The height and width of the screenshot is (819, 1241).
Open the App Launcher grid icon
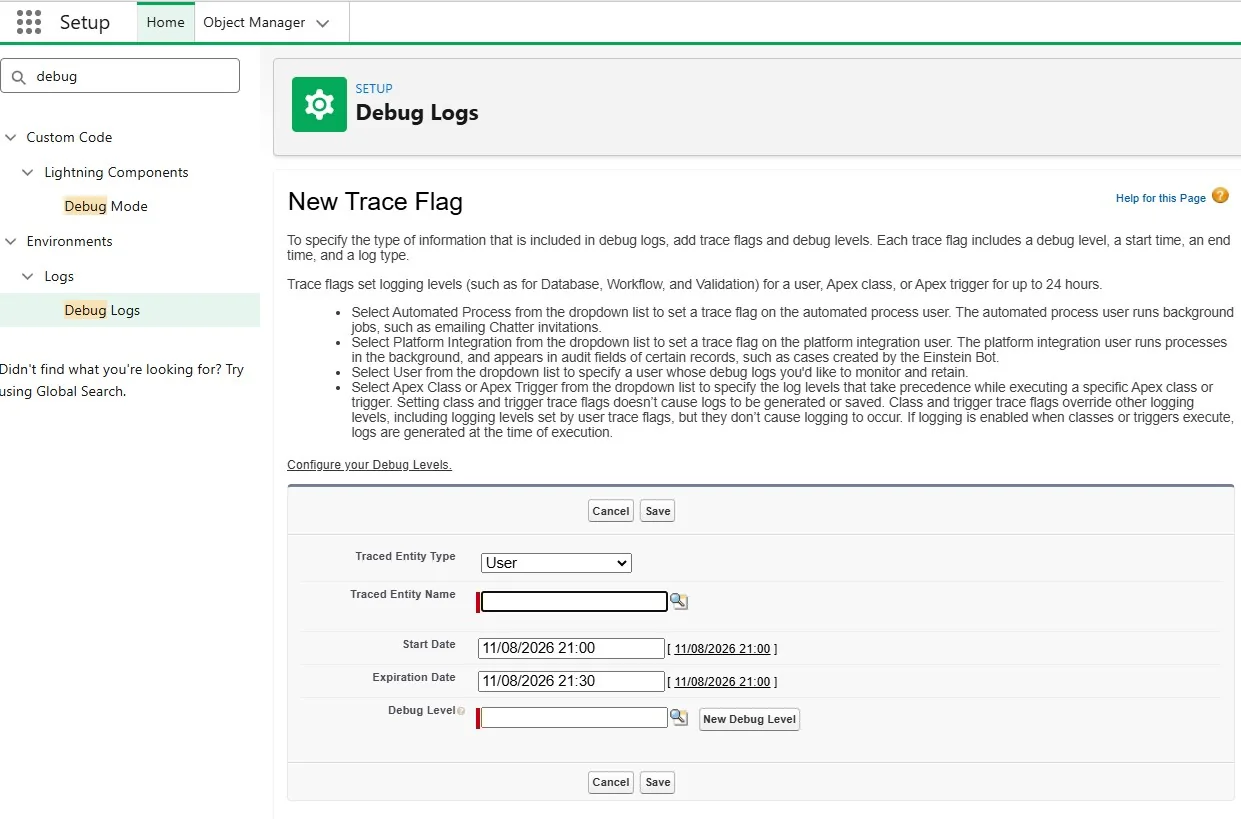click(x=29, y=22)
